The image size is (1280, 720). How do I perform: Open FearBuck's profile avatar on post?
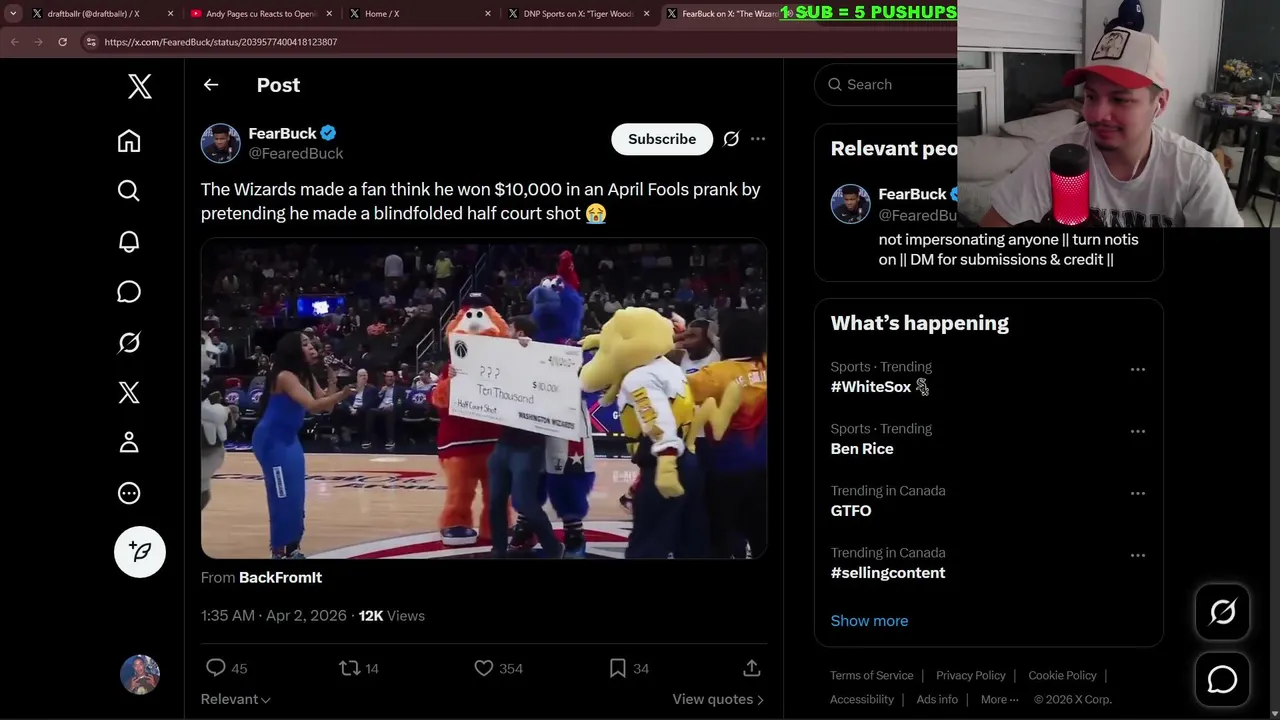pos(220,143)
